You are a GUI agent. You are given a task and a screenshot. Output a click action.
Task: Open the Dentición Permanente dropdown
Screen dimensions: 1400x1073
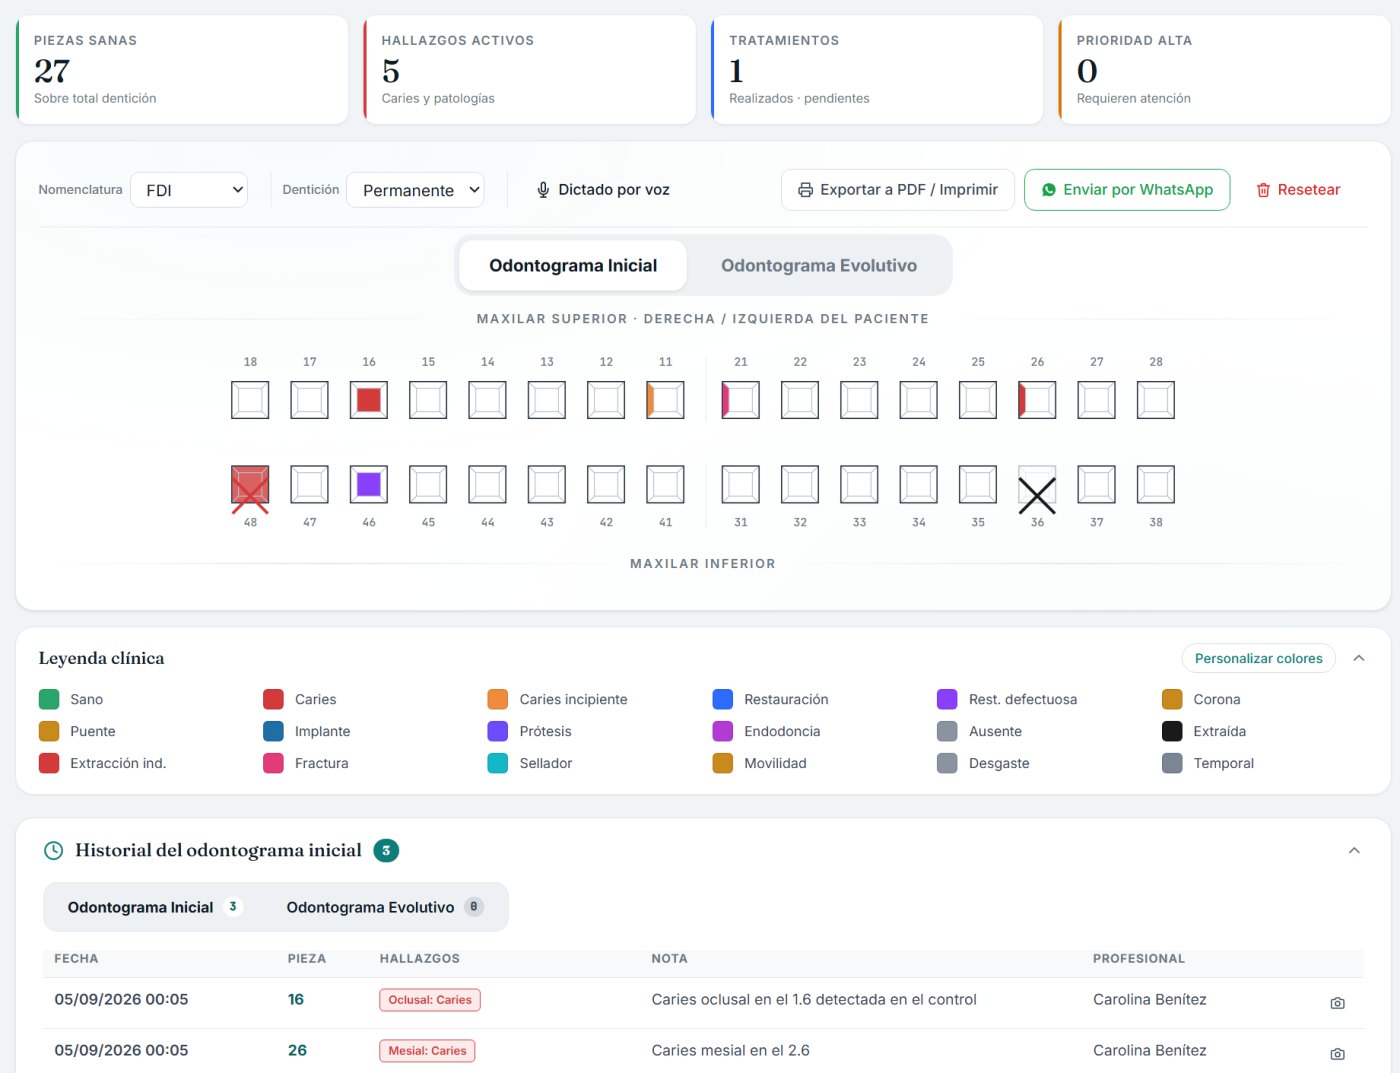tap(415, 190)
